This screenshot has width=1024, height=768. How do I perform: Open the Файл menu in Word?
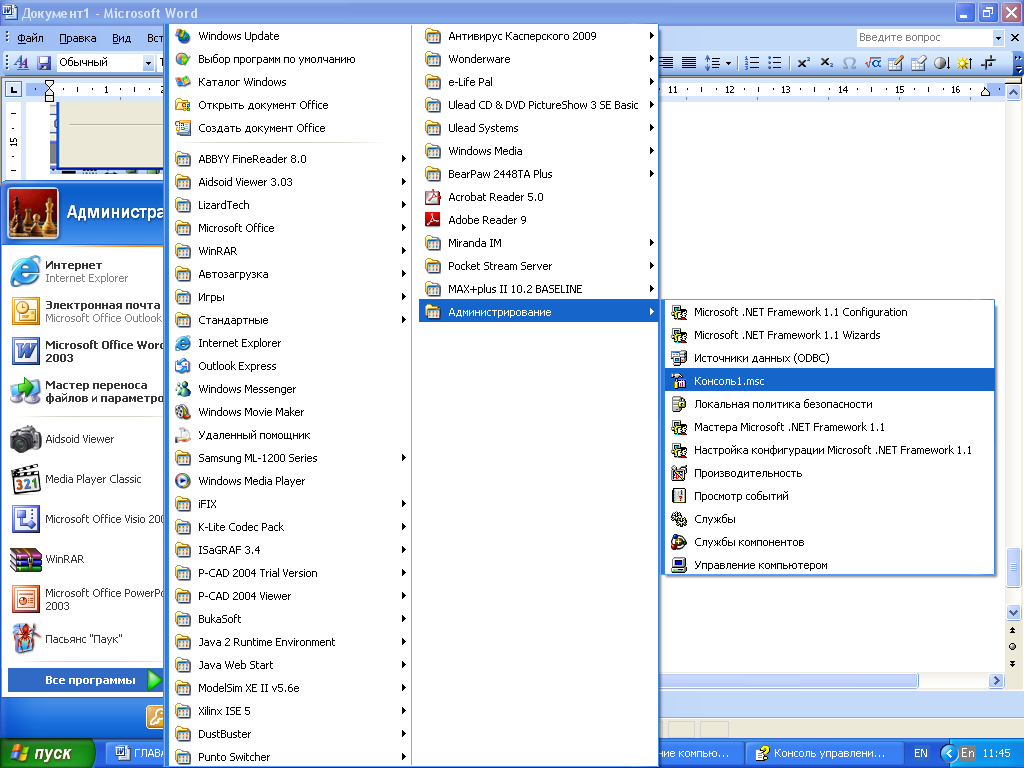[x=30, y=38]
